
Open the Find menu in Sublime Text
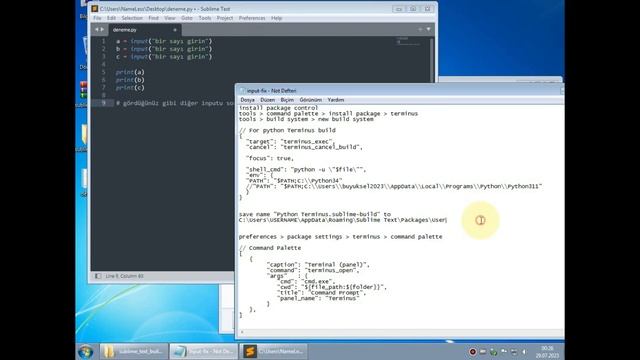coord(153,18)
